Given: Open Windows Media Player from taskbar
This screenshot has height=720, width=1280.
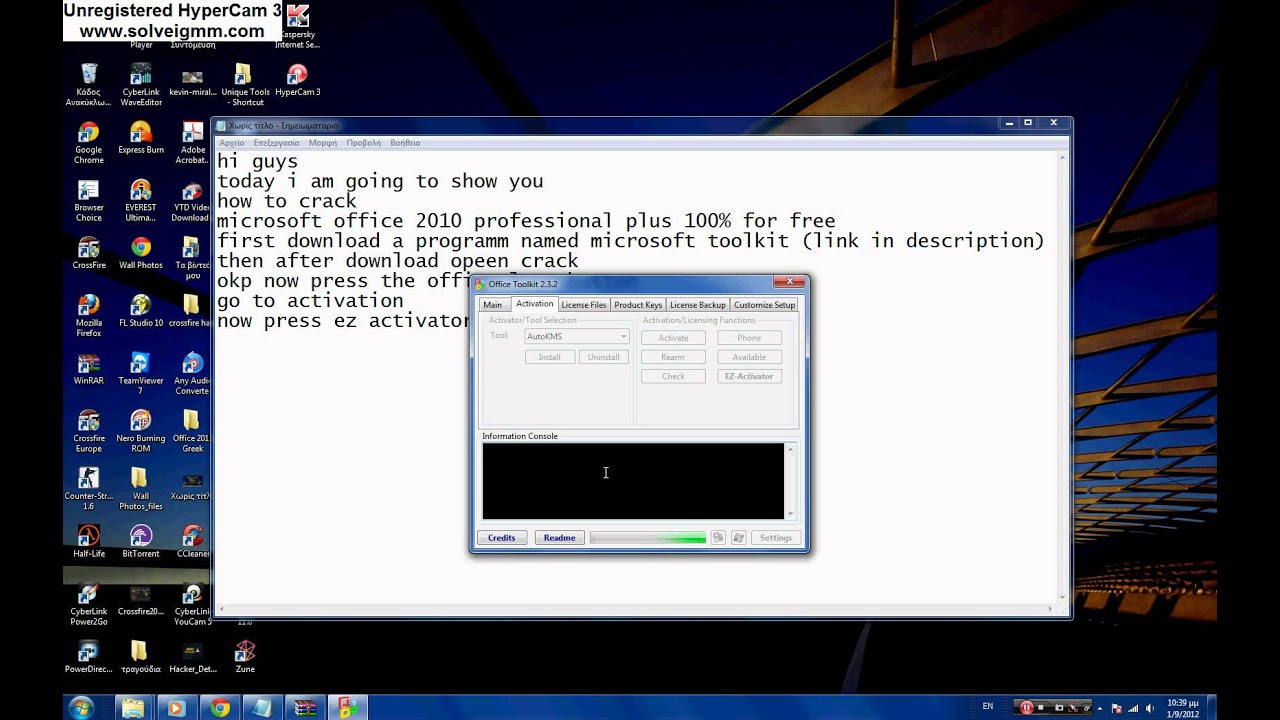Looking at the screenshot, I should [176, 708].
